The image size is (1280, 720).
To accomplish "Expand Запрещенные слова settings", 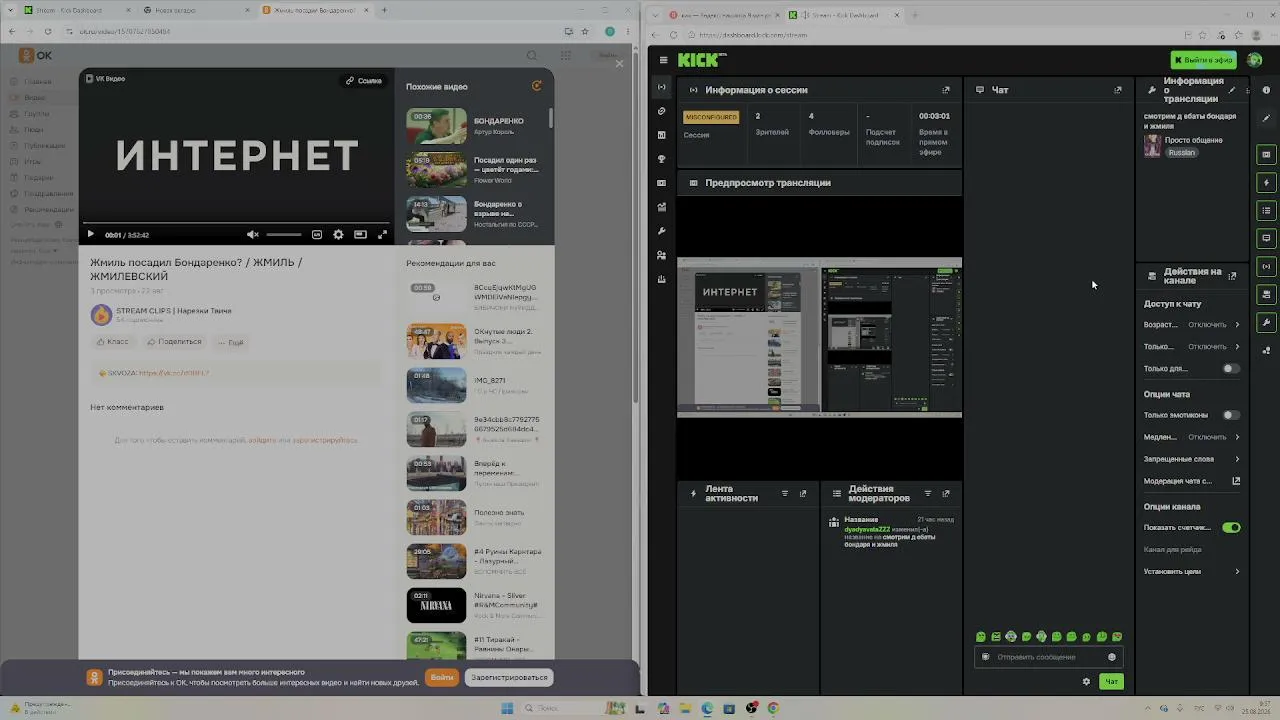I will coord(1192,459).
